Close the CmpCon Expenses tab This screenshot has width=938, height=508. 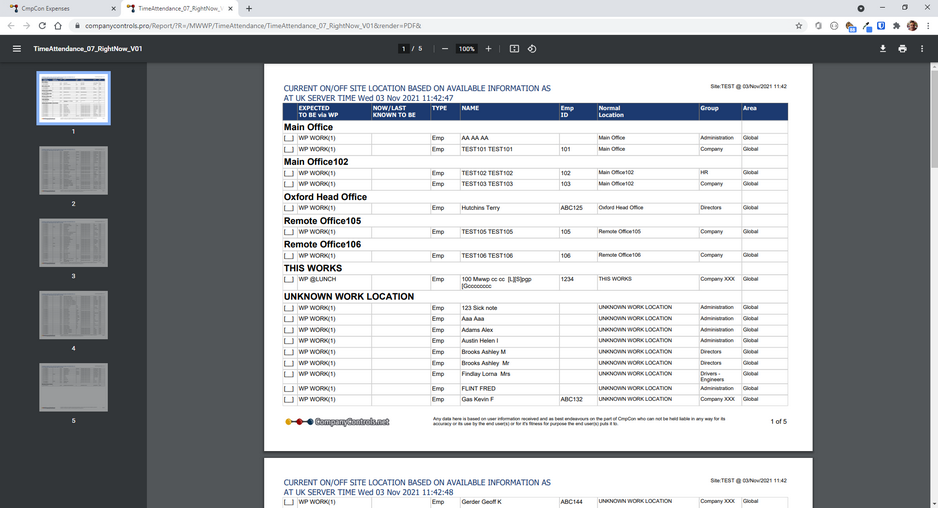[x=114, y=8]
